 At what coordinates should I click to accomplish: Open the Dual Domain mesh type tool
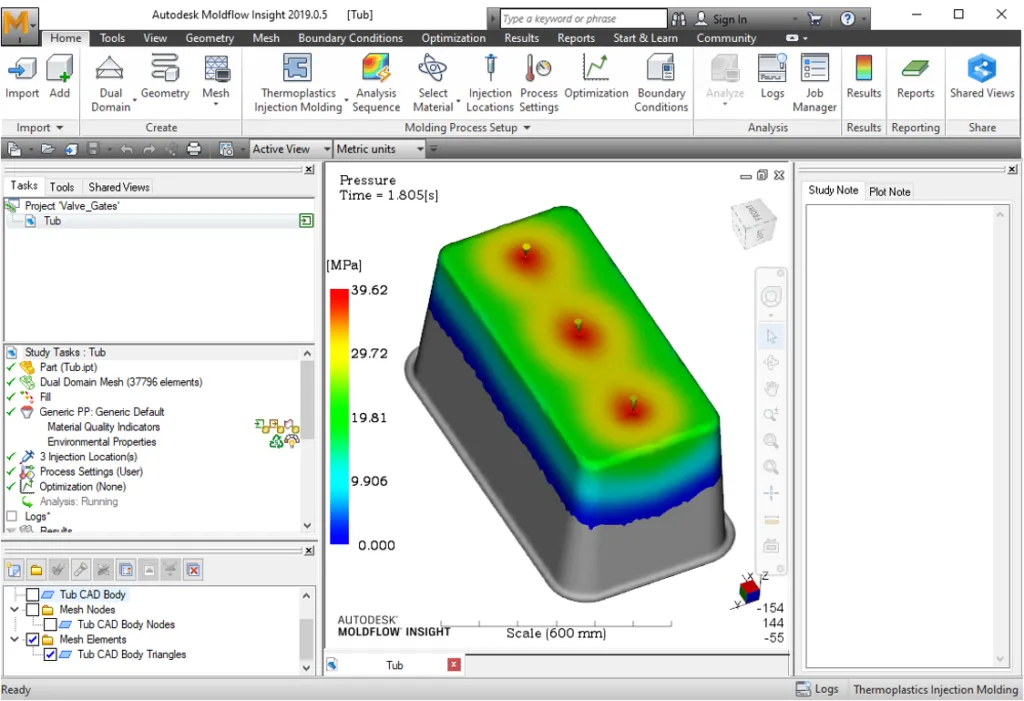pyautogui.click(x=110, y=83)
